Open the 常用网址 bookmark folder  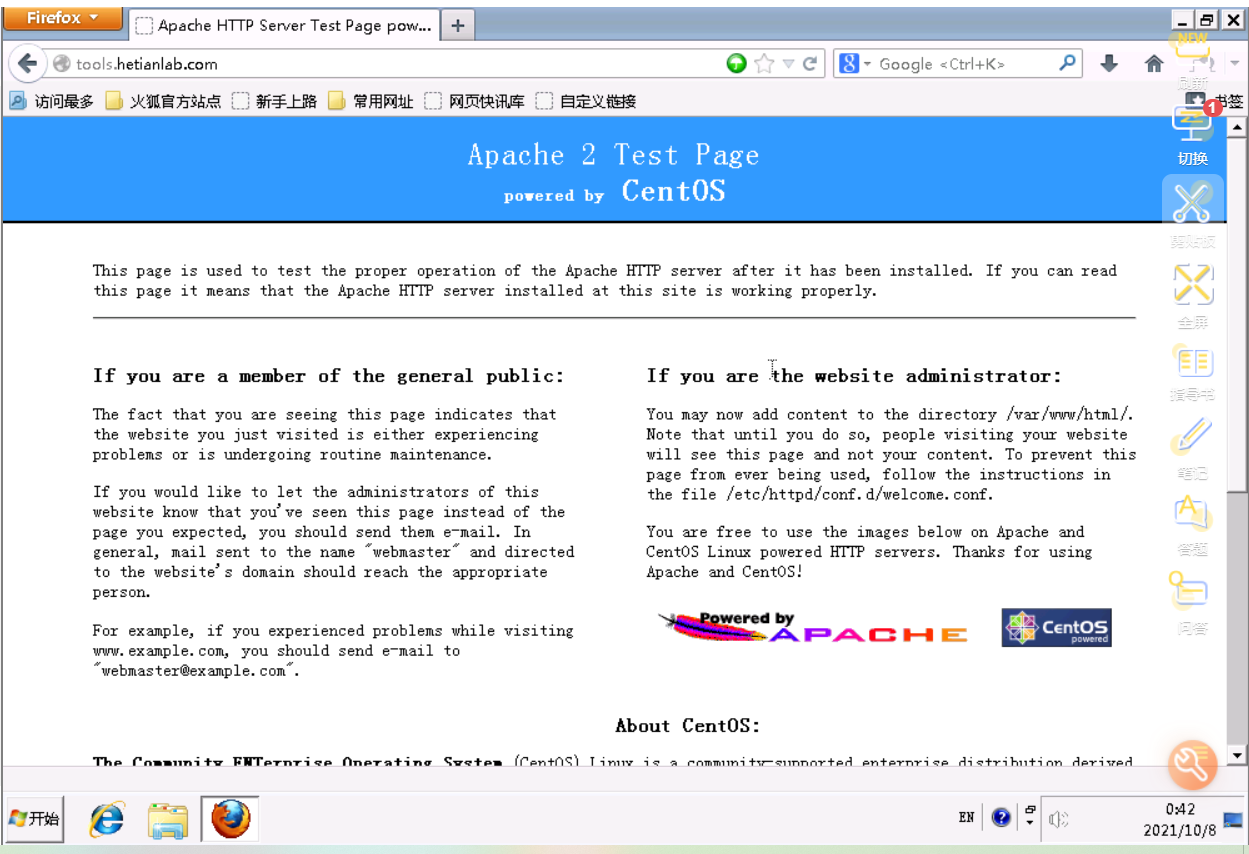370,101
